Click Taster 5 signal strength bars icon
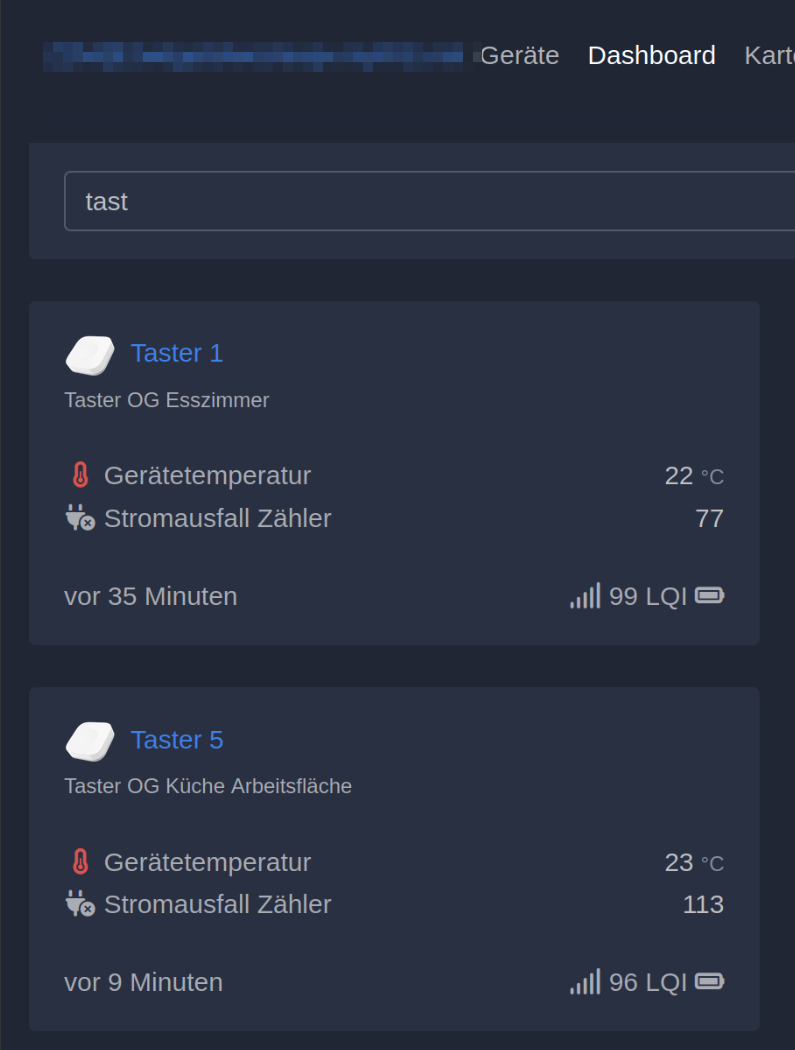 click(x=585, y=982)
